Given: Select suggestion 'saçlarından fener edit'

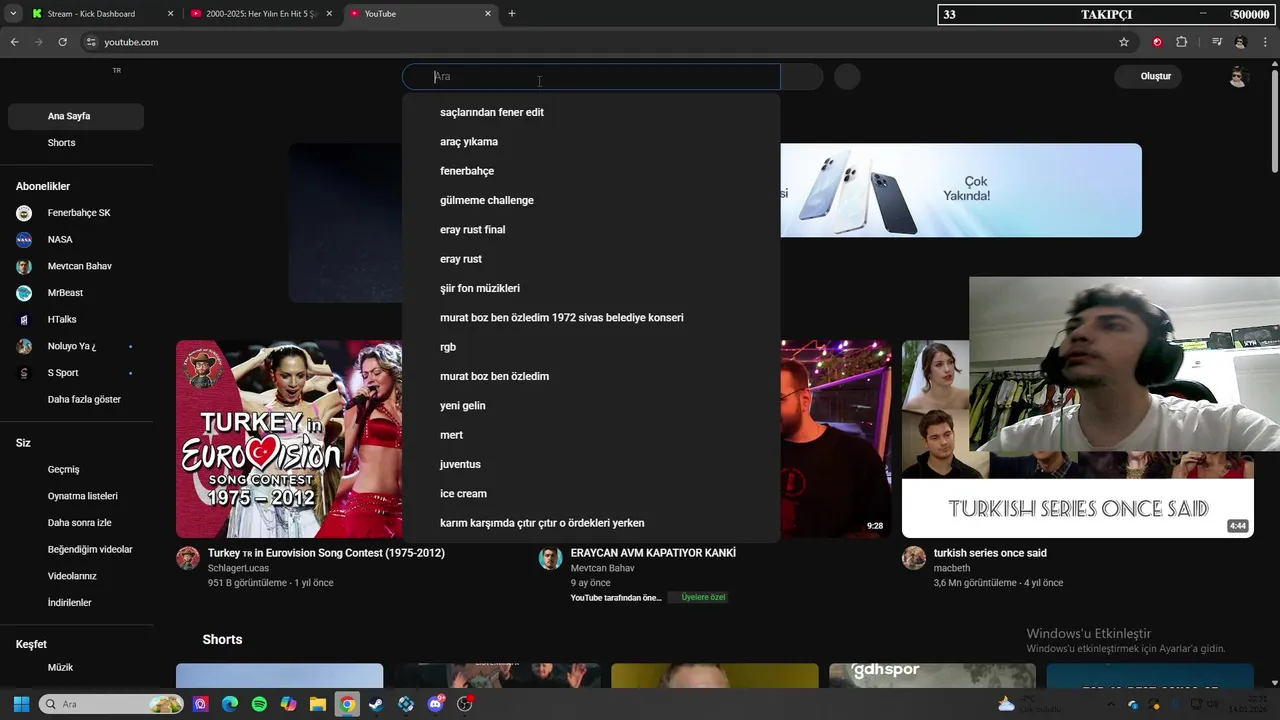Looking at the screenshot, I should pos(591,113).
